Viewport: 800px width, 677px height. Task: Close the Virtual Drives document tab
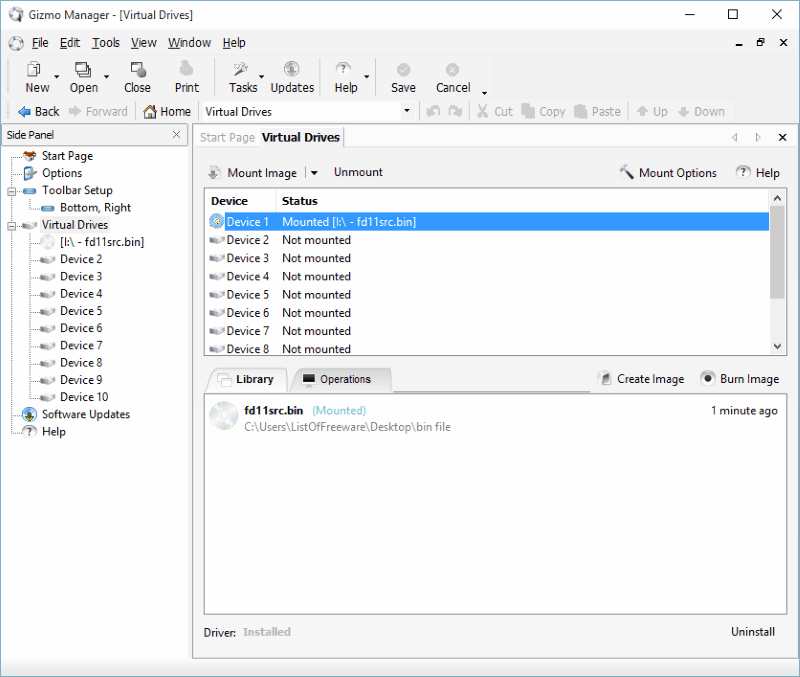783,137
